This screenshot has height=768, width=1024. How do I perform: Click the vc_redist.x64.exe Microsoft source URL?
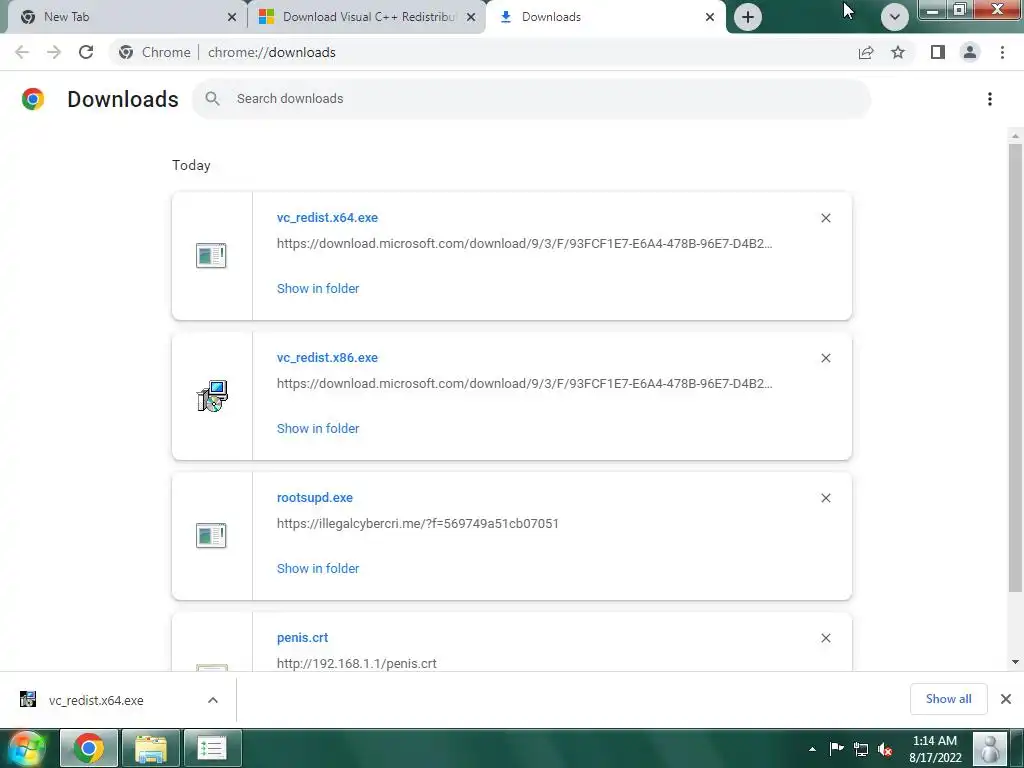(524, 244)
